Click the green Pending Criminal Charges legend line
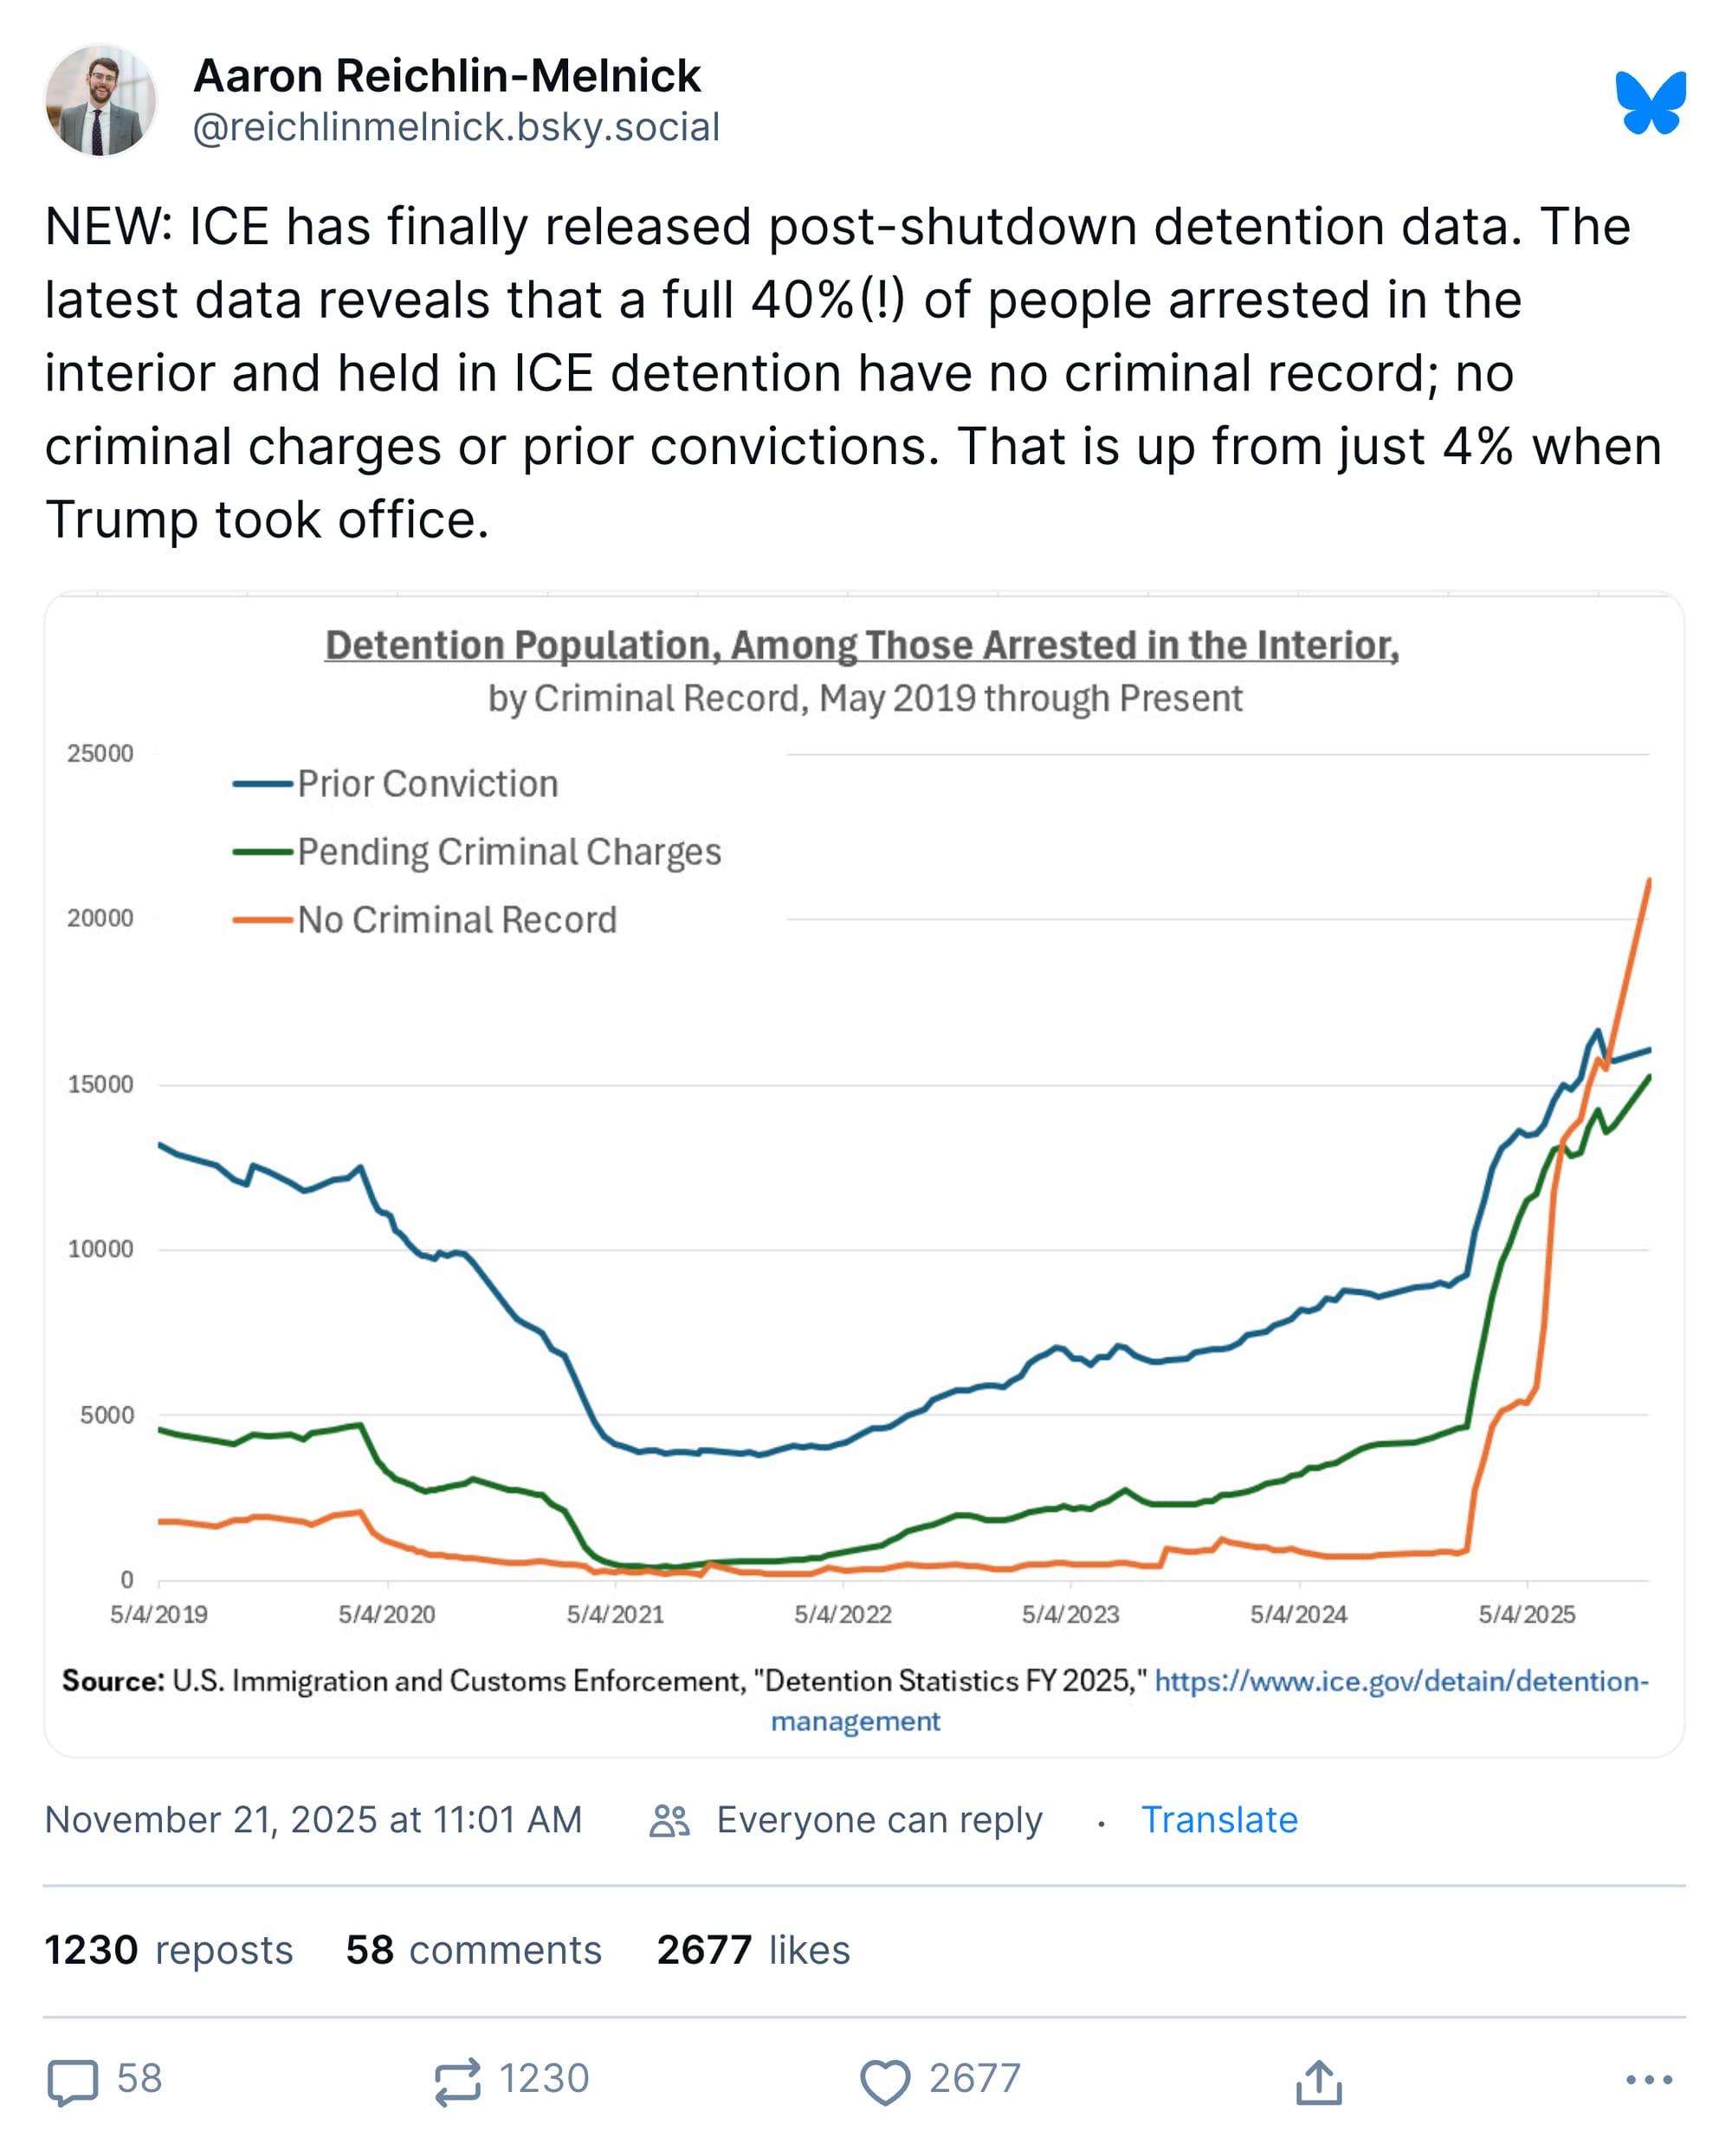1732x2156 pixels. pyautogui.click(x=263, y=852)
